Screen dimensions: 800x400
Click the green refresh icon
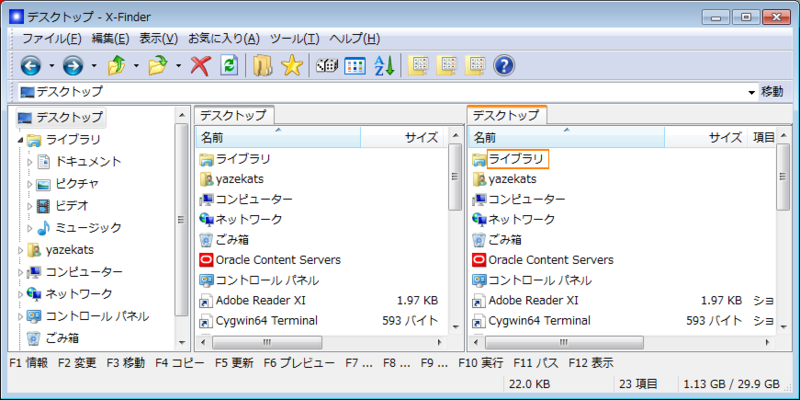click(229, 66)
